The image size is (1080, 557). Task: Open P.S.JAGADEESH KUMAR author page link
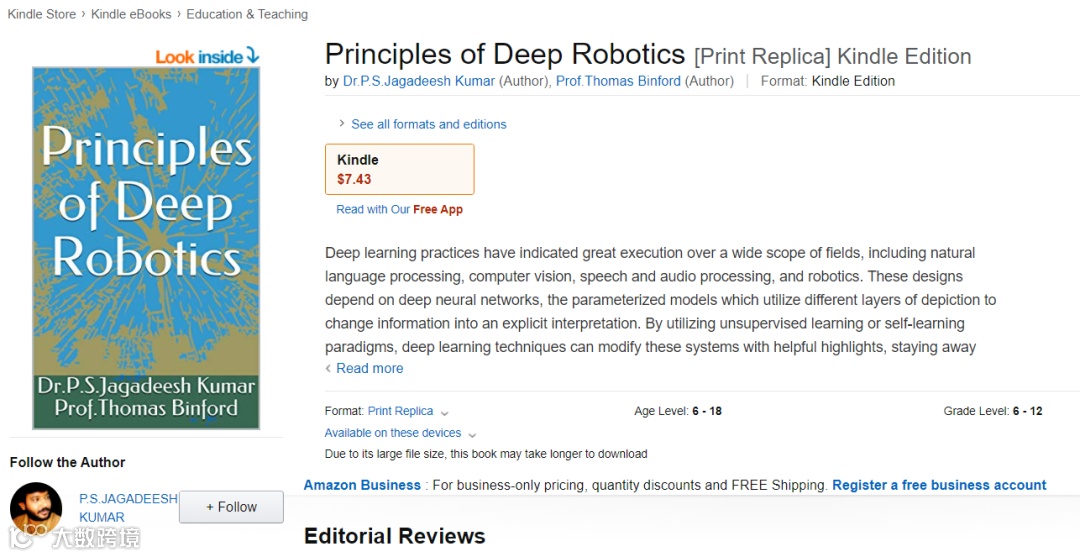click(x=128, y=507)
